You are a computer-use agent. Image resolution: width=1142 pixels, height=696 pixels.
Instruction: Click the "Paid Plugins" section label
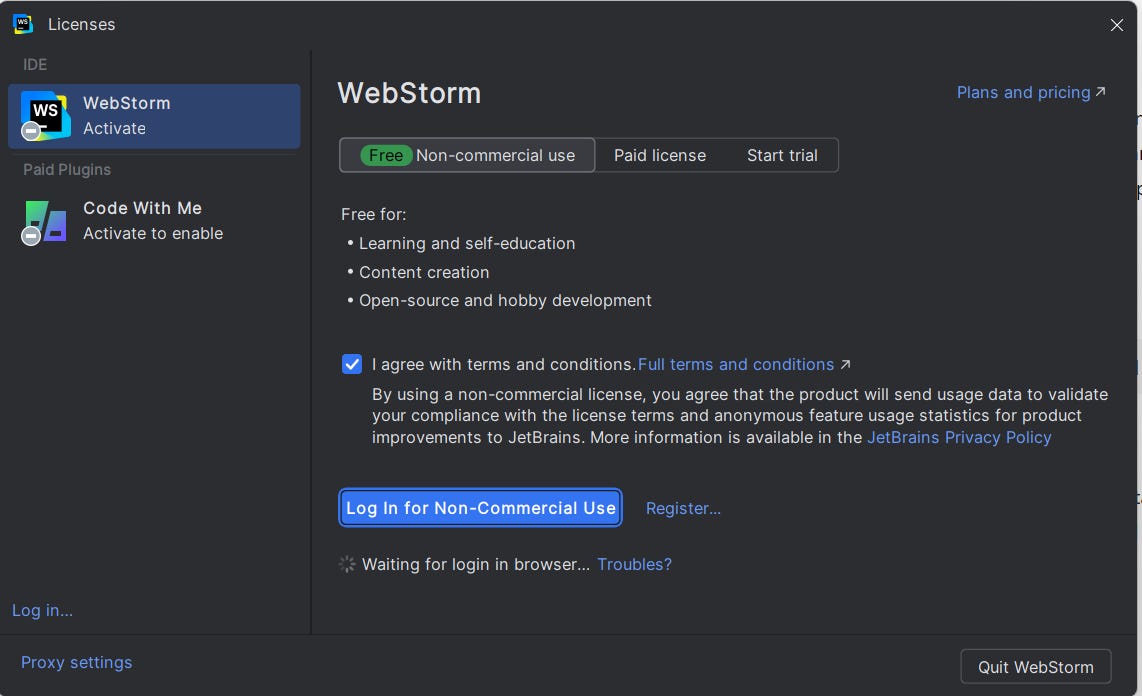67,170
